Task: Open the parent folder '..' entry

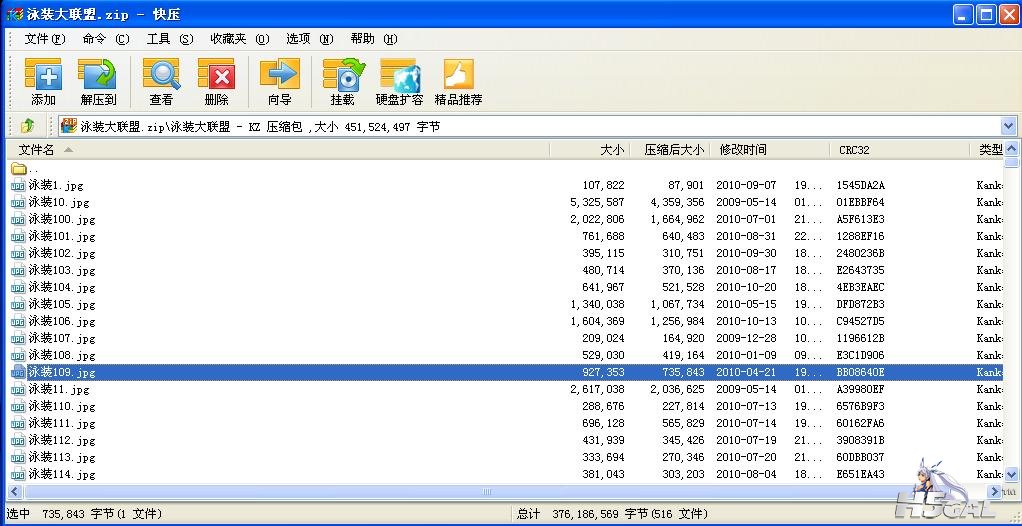Action: tap(34, 169)
